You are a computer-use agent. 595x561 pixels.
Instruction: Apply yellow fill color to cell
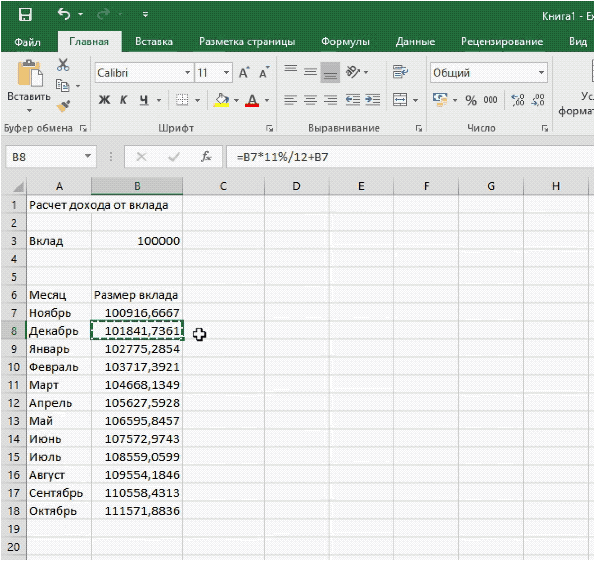[x=222, y=100]
